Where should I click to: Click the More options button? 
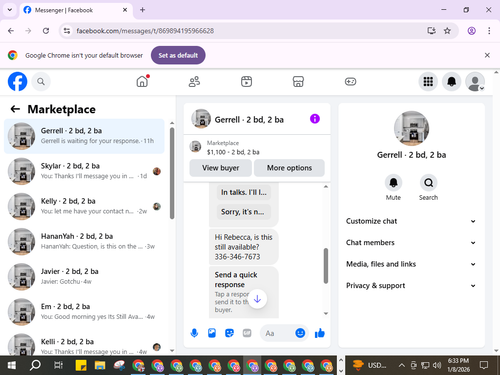pyautogui.click(x=289, y=168)
